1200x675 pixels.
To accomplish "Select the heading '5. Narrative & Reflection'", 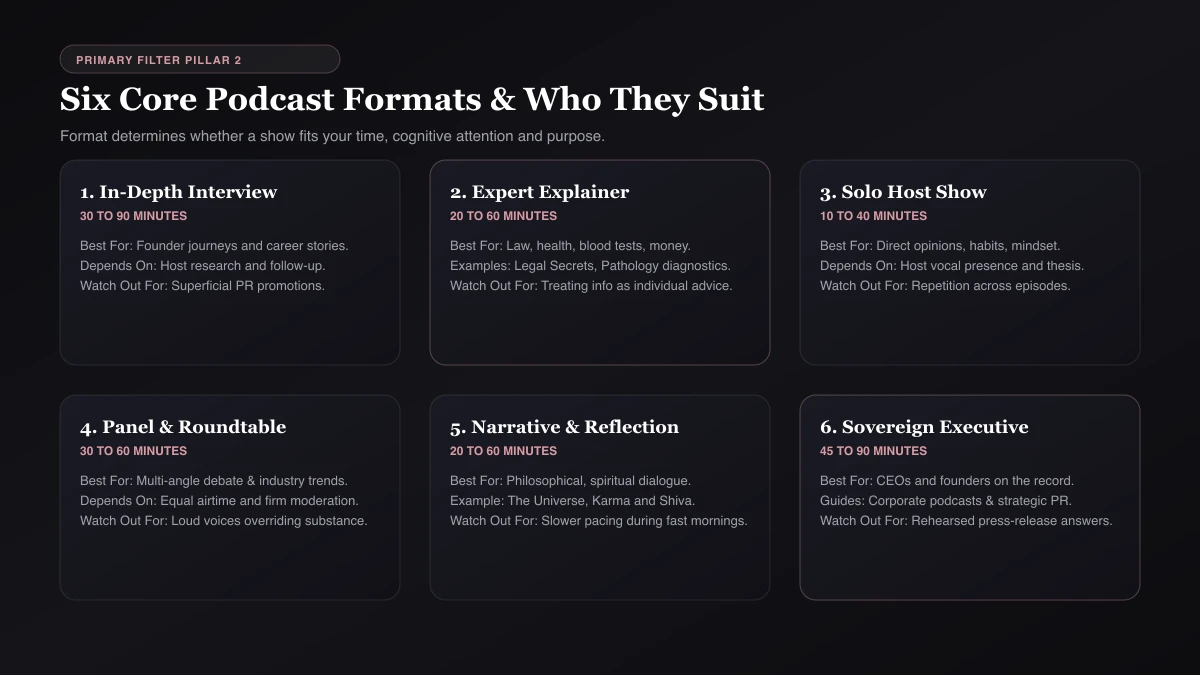I will point(564,427).
